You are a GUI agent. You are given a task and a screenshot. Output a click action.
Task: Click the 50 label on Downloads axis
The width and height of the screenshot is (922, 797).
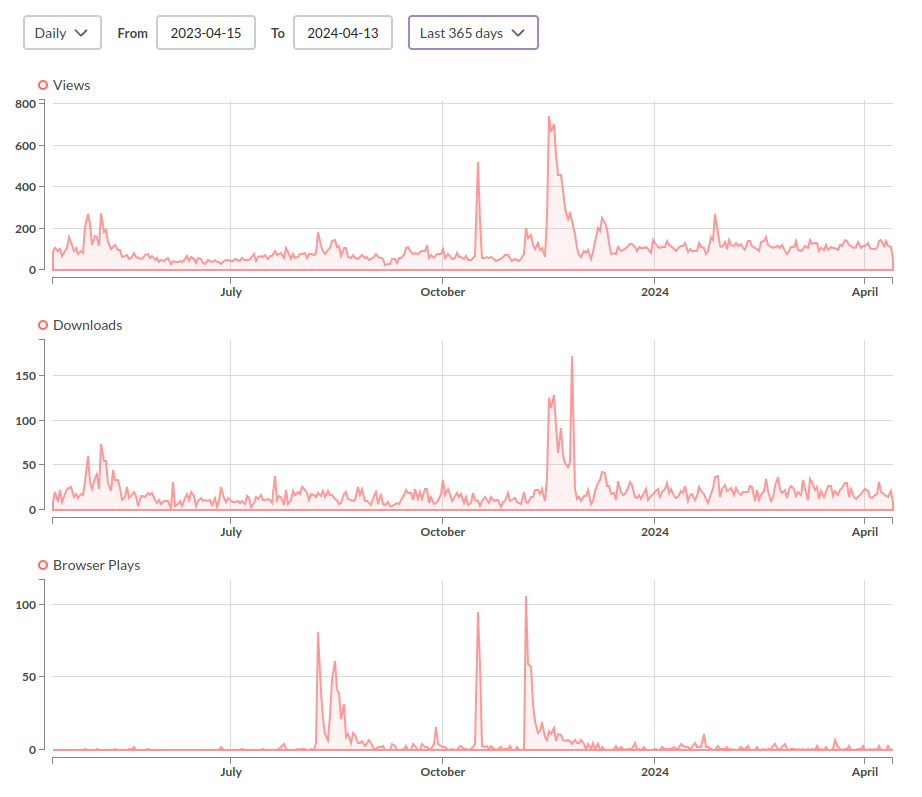point(29,465)
